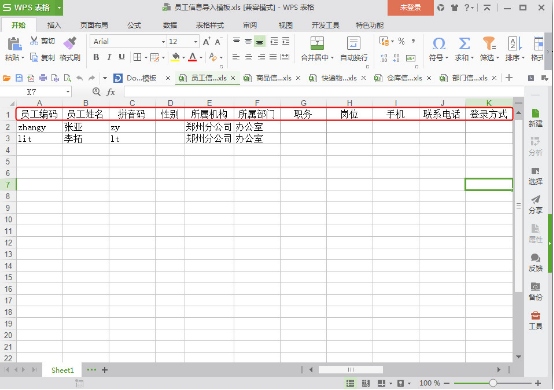This screenshot has width=554, height=390.
Task: Toggle italic formatting
Action: click(109, 57)
